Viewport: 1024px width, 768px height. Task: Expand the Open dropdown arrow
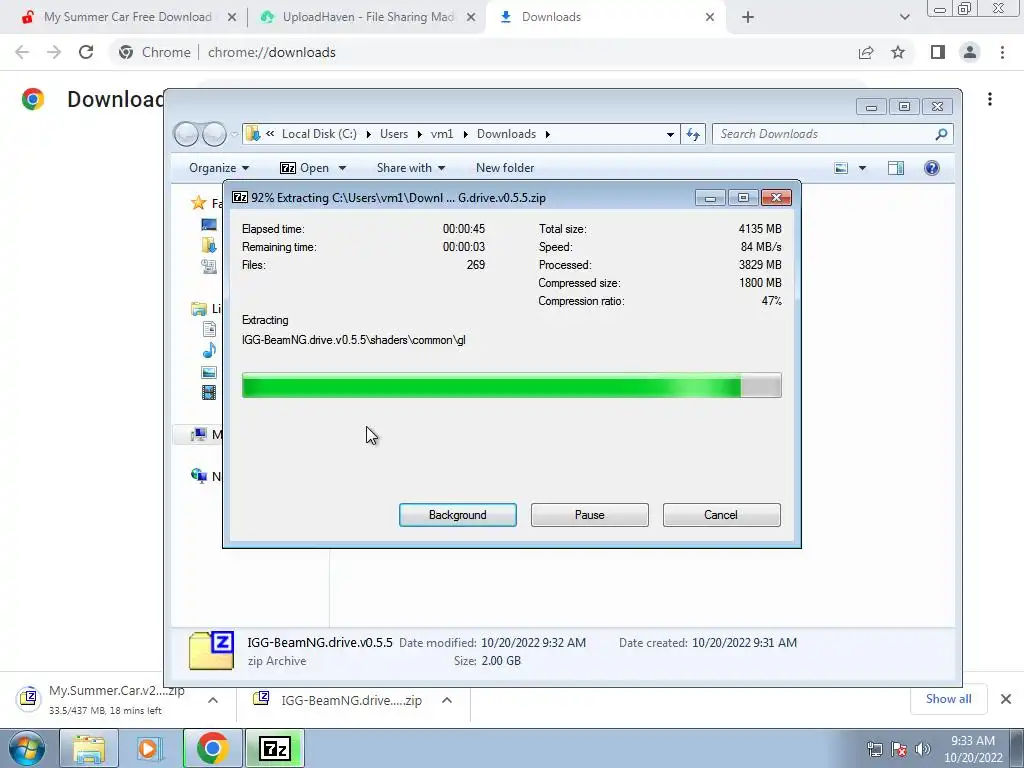pos(342,168)
